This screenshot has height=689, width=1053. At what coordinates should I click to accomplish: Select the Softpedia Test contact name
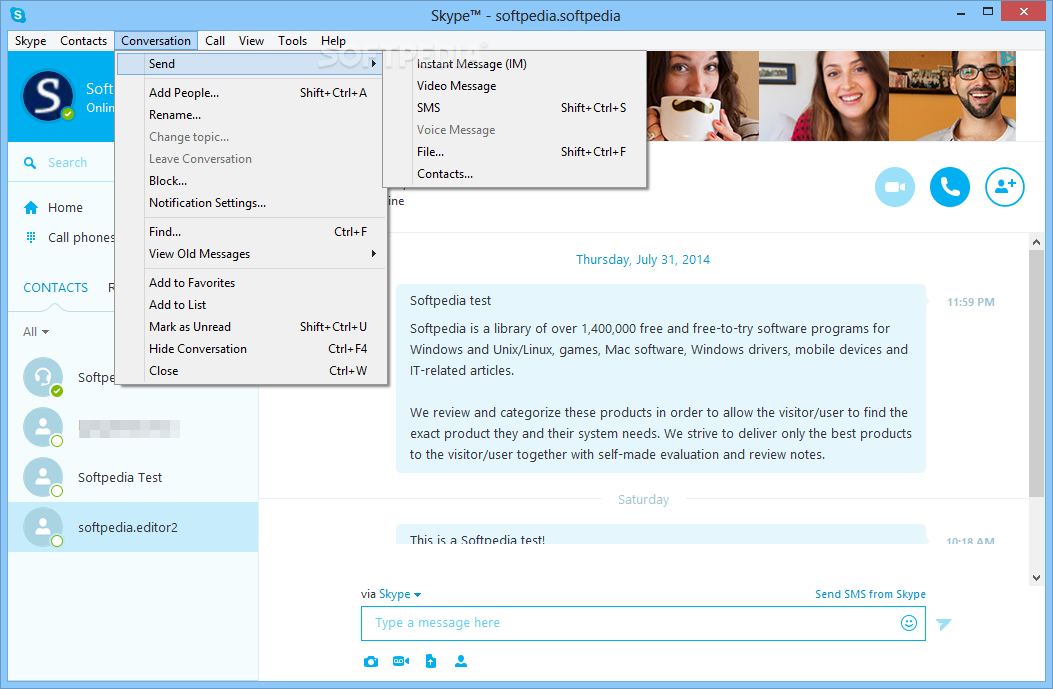tap(120, 477)
